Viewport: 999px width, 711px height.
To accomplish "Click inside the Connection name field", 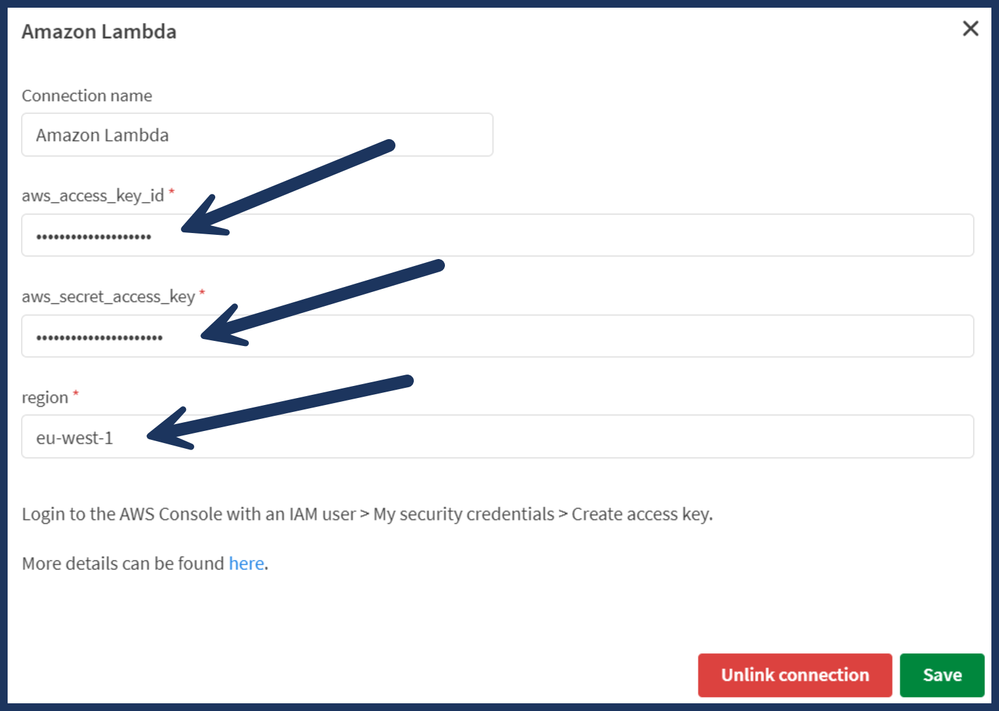I will pyautogui.click(x=257, y=134).
